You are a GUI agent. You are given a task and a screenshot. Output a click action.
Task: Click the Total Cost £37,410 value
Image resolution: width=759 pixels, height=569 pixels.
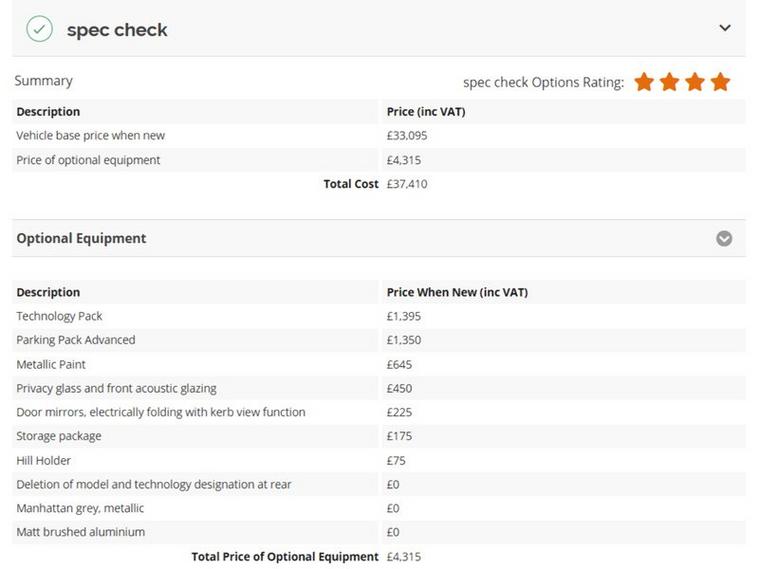pyautogui.click(x=407, y=184)
